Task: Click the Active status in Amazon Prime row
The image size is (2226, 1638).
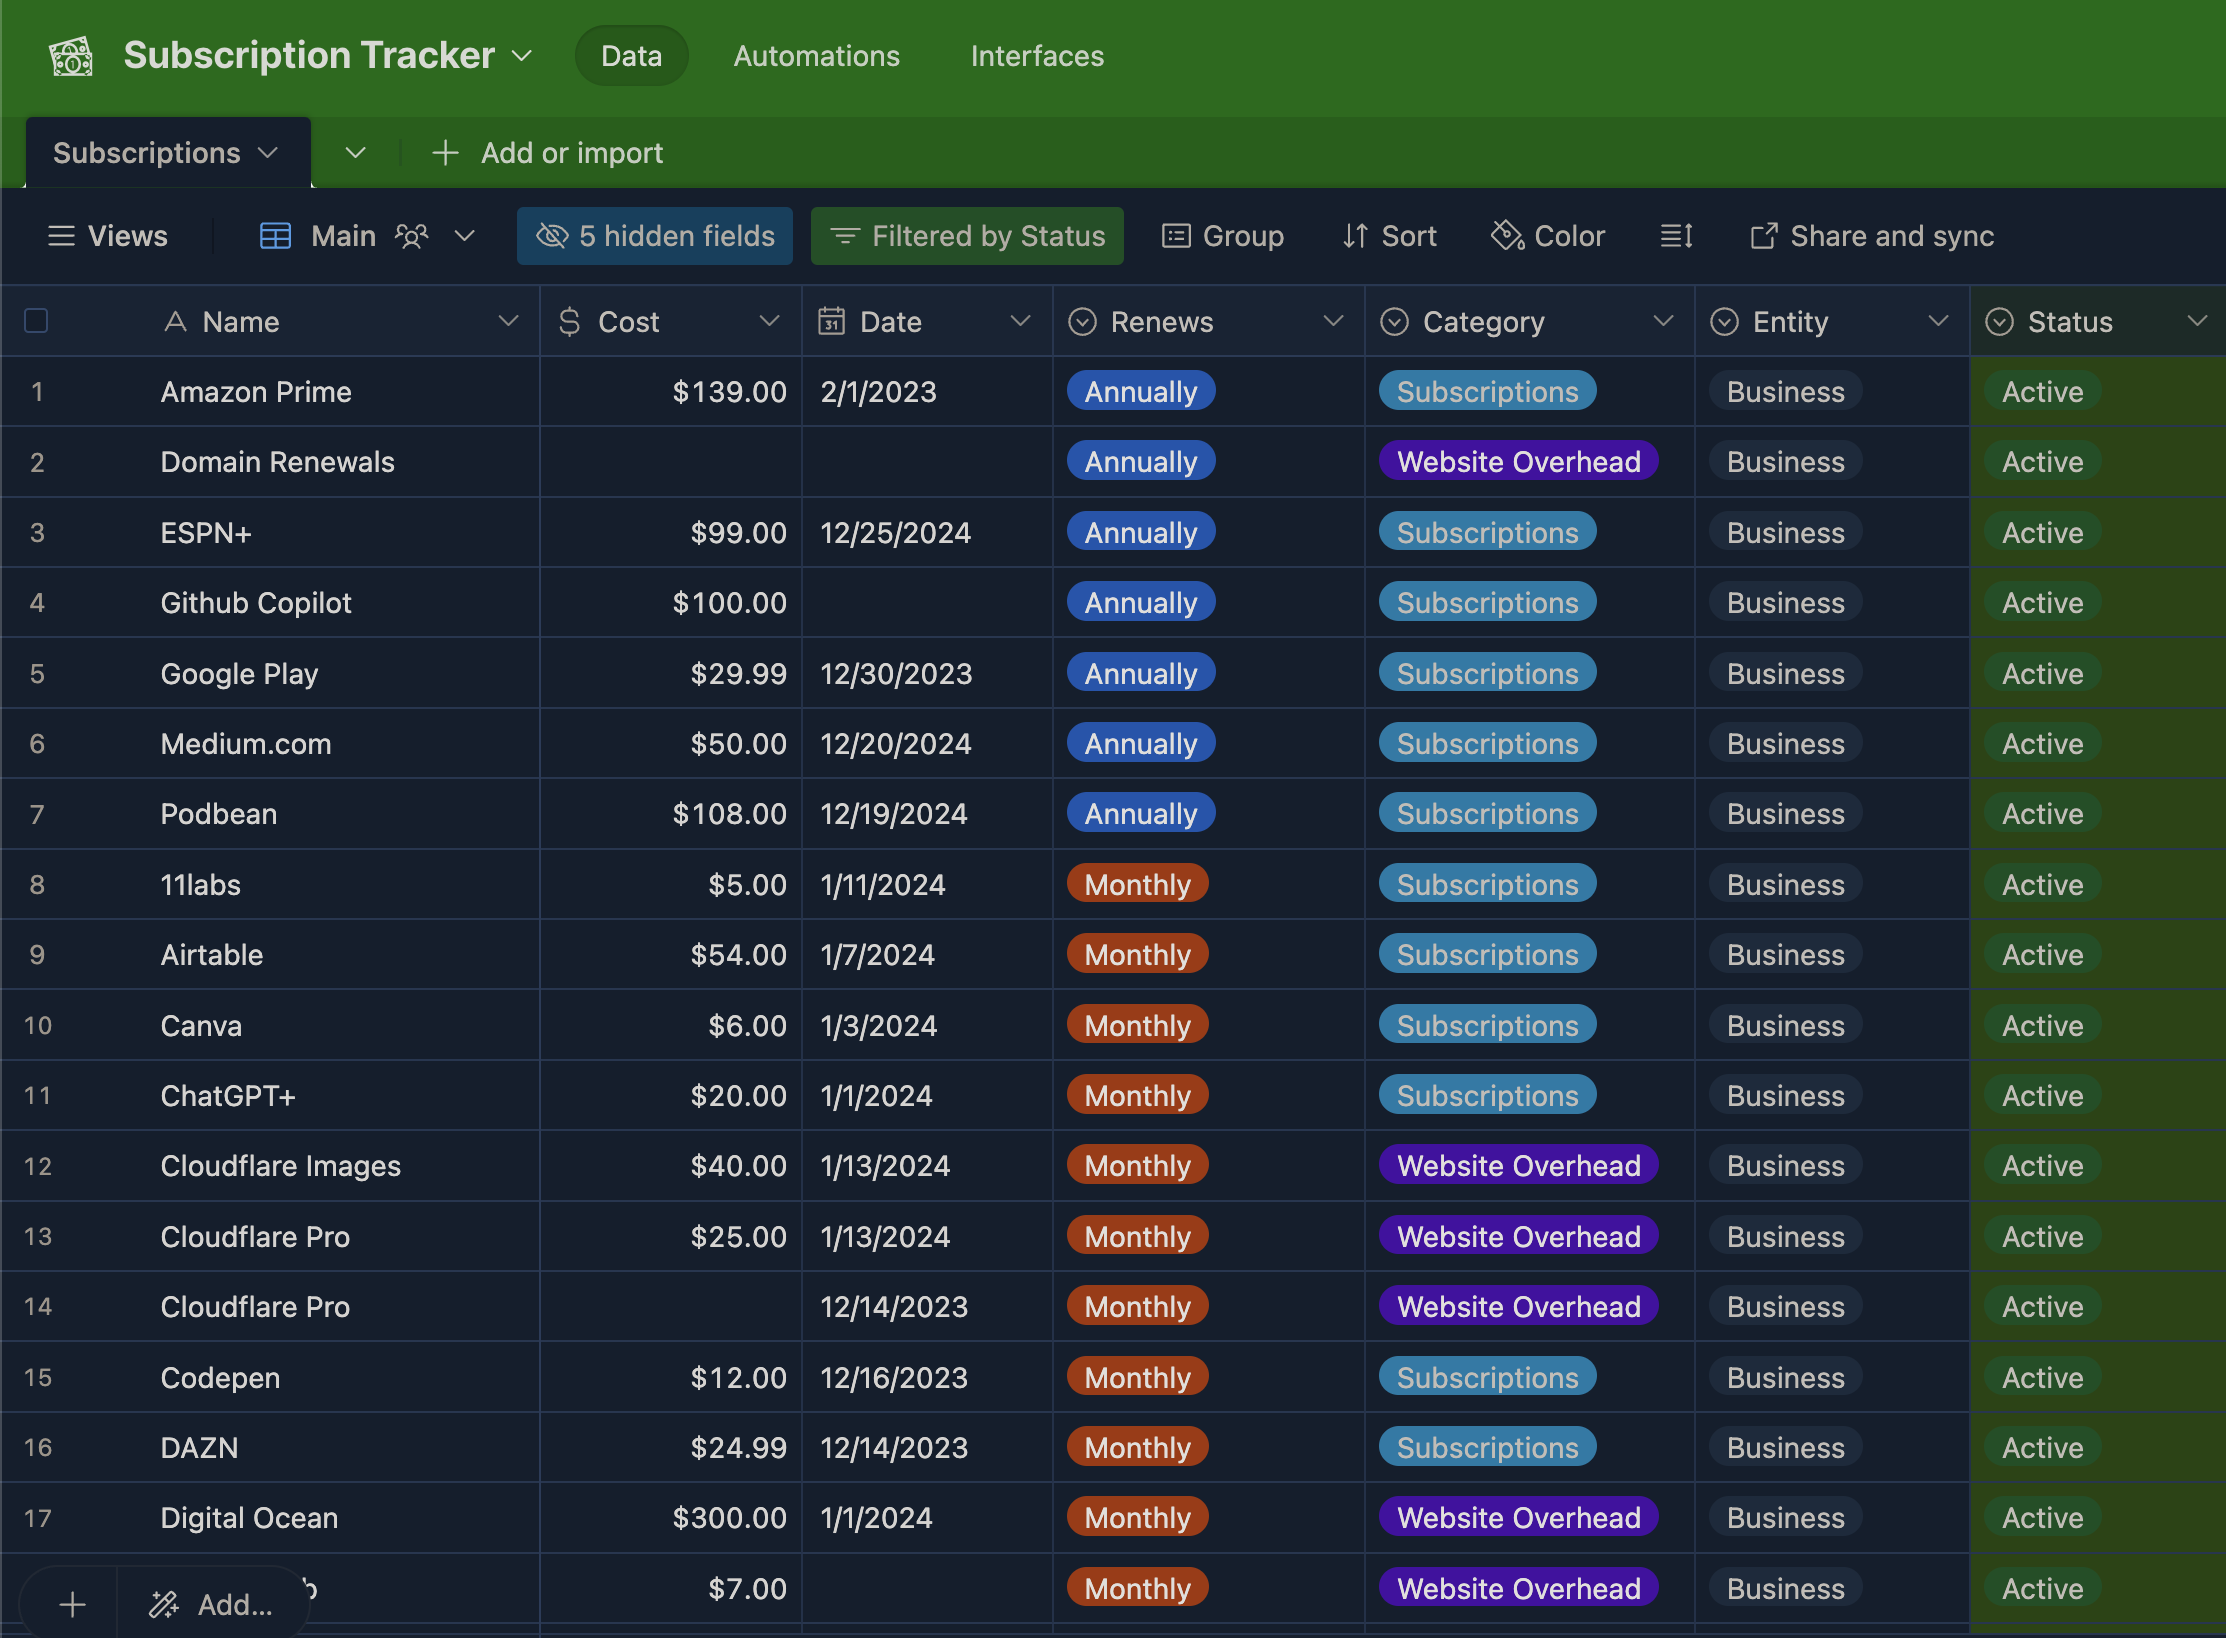Action: [2043, 392]
